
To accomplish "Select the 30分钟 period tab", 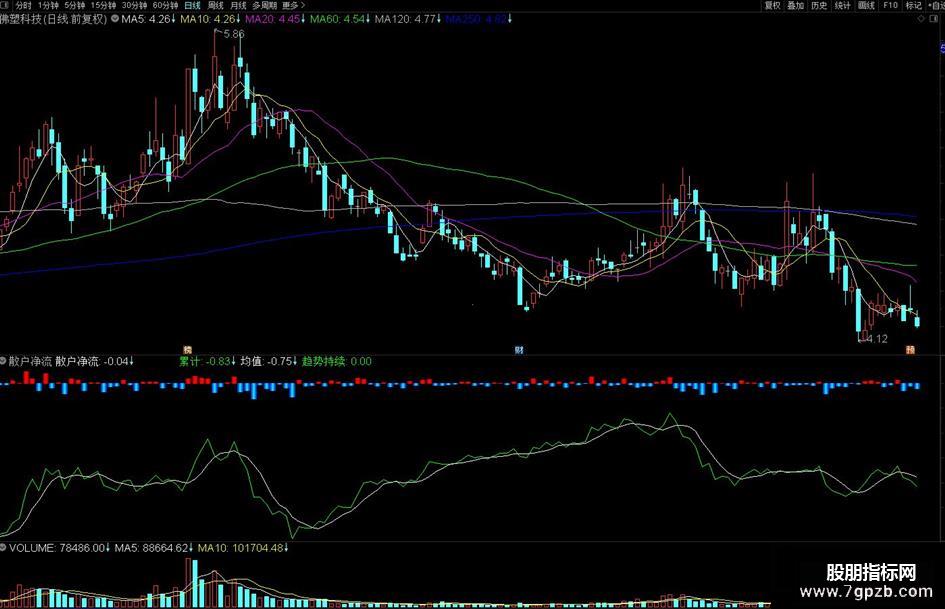I will coord(134,5).
